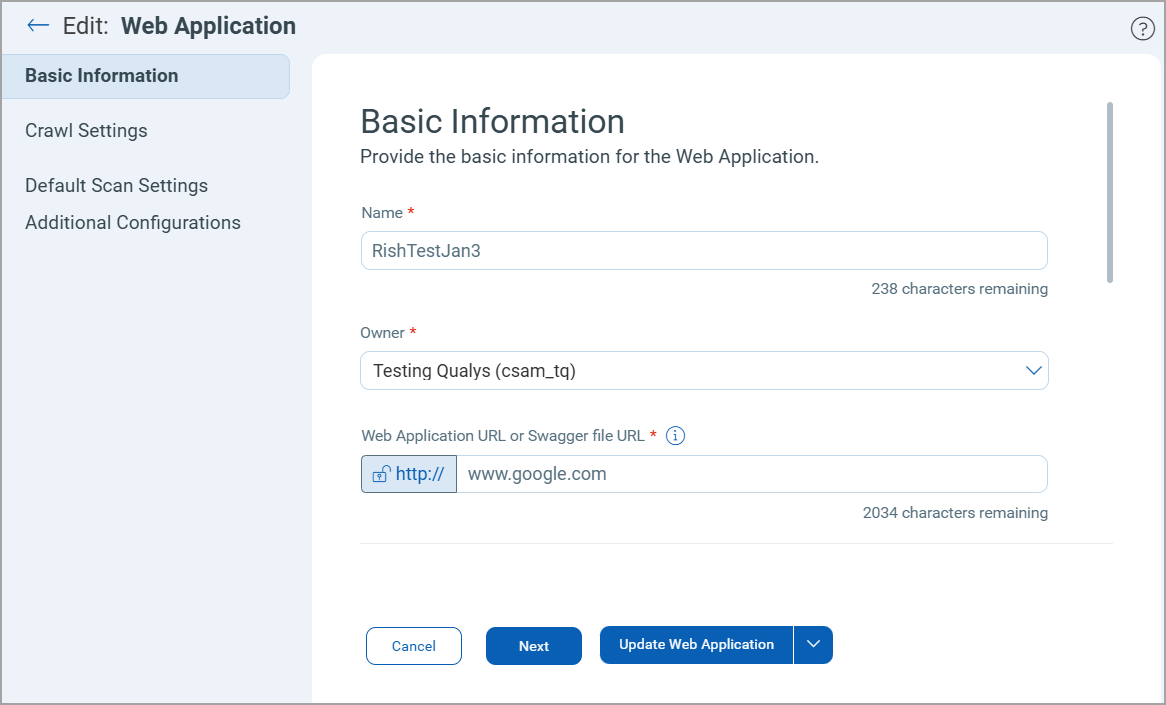The height and width of the screenshot is (705, 1166).
Task: Expand the Update Web Application arrow menu
Action: [814, 645]
